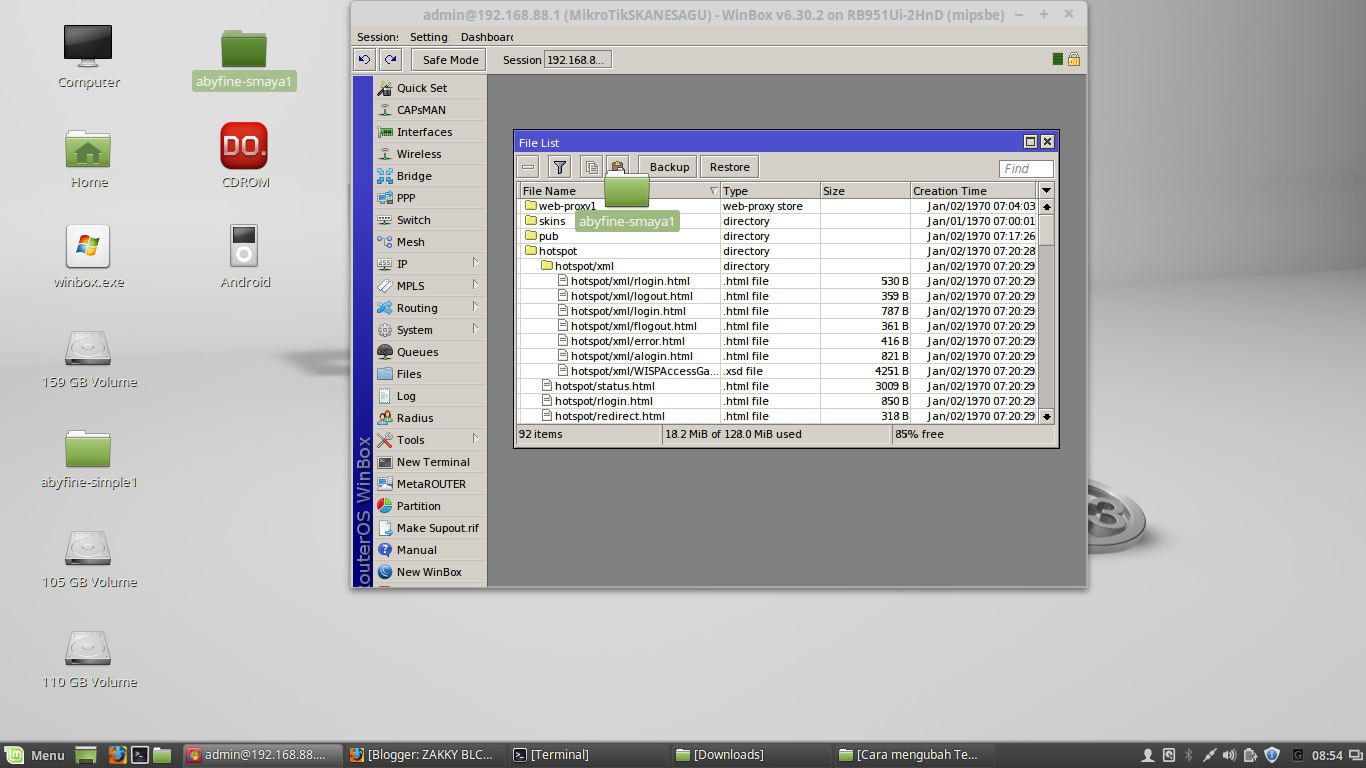Image resolution: width=1366 pixels, height=768 pixels.
Task: Click the Redo arrow in WinBox toolbar
Action: [390, 60]
